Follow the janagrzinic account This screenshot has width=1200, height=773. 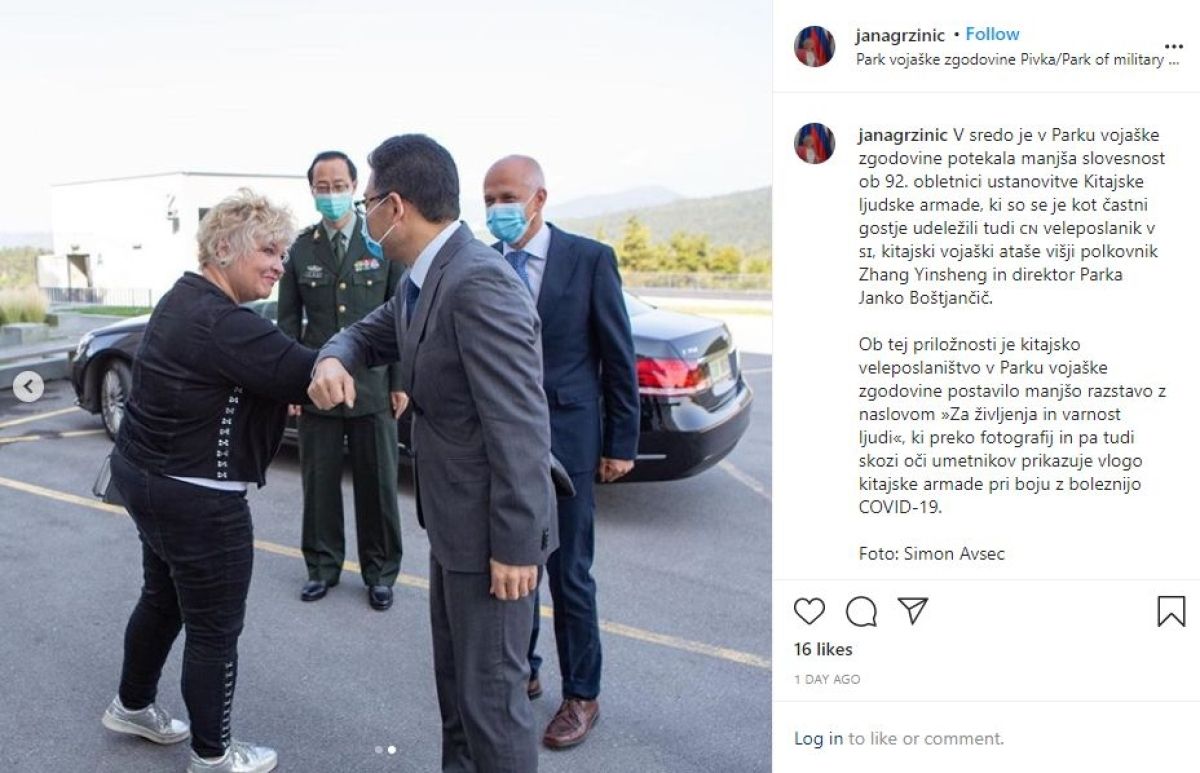tap(992, 35)
